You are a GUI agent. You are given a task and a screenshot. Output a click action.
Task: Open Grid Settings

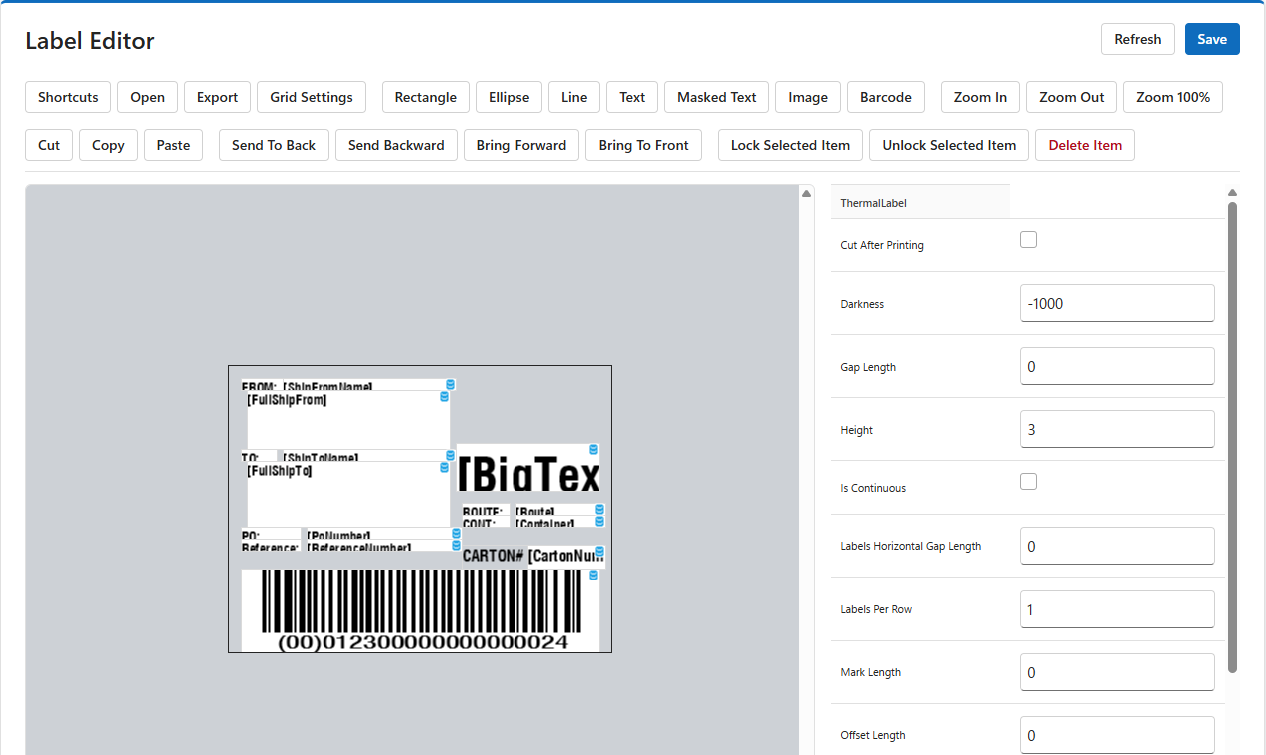coord(311,97)
